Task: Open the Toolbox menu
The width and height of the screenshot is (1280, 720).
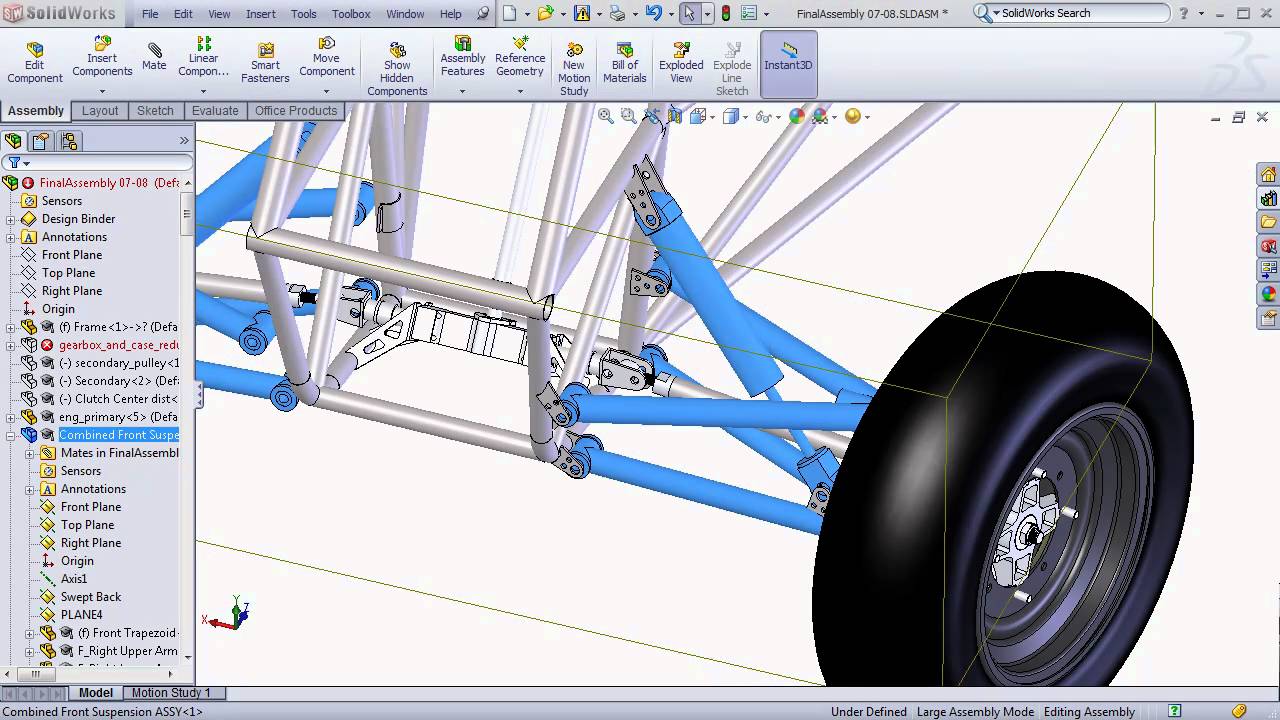Action: pyautogui.click(x=351, y=14)
